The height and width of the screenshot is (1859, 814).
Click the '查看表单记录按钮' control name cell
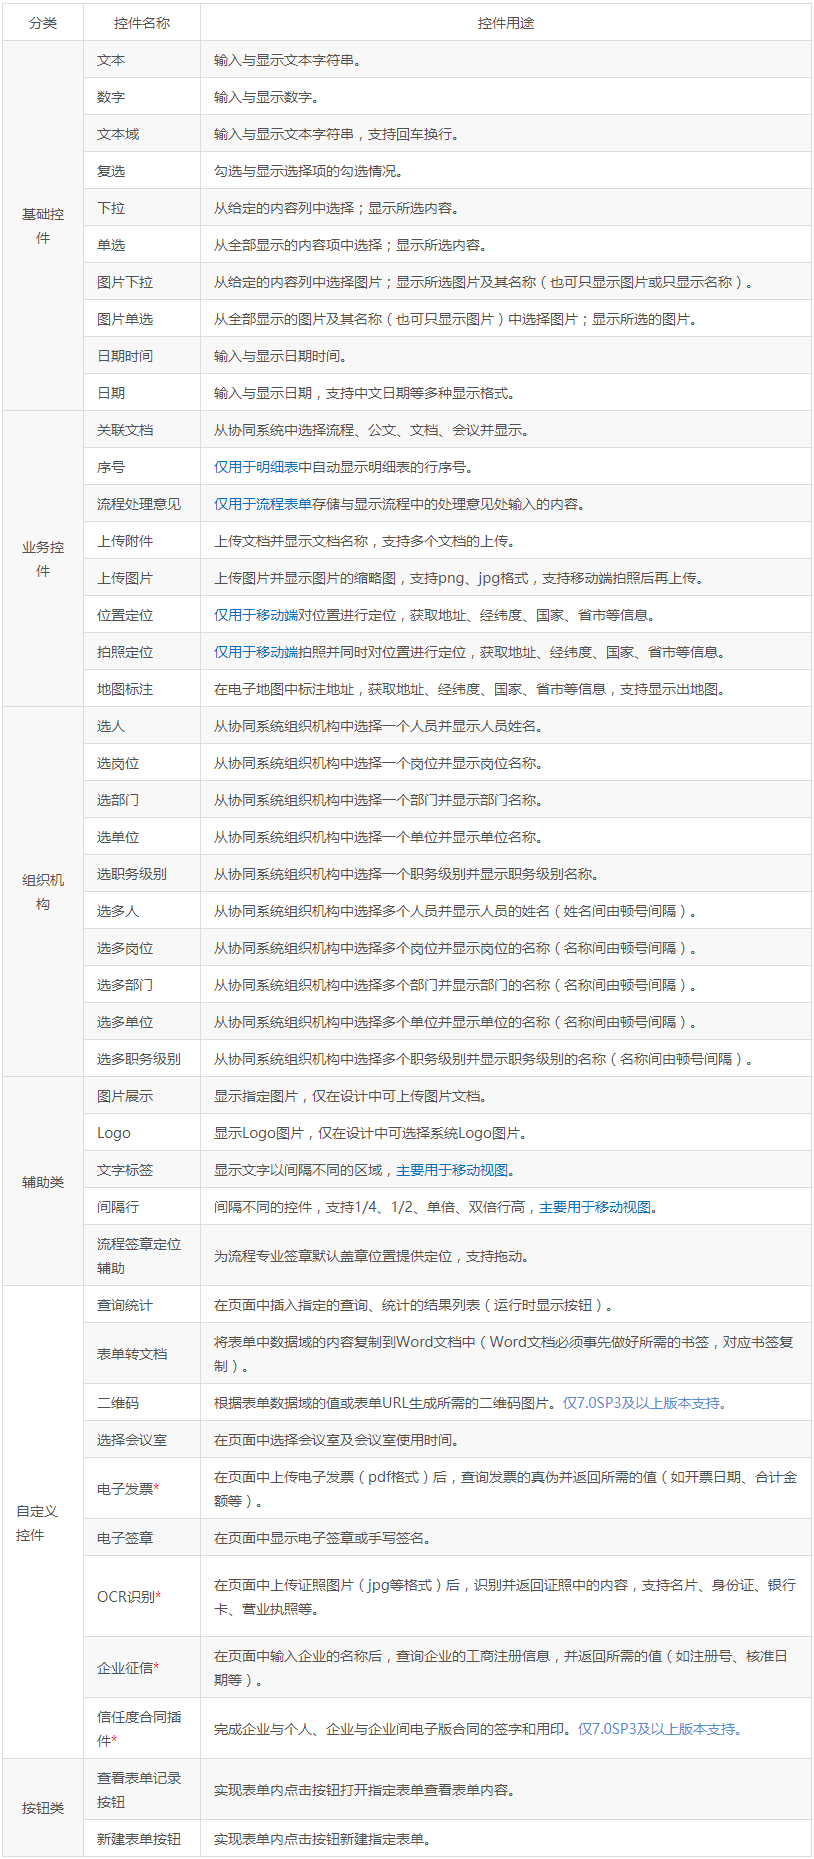click(x=142, y=1790)
